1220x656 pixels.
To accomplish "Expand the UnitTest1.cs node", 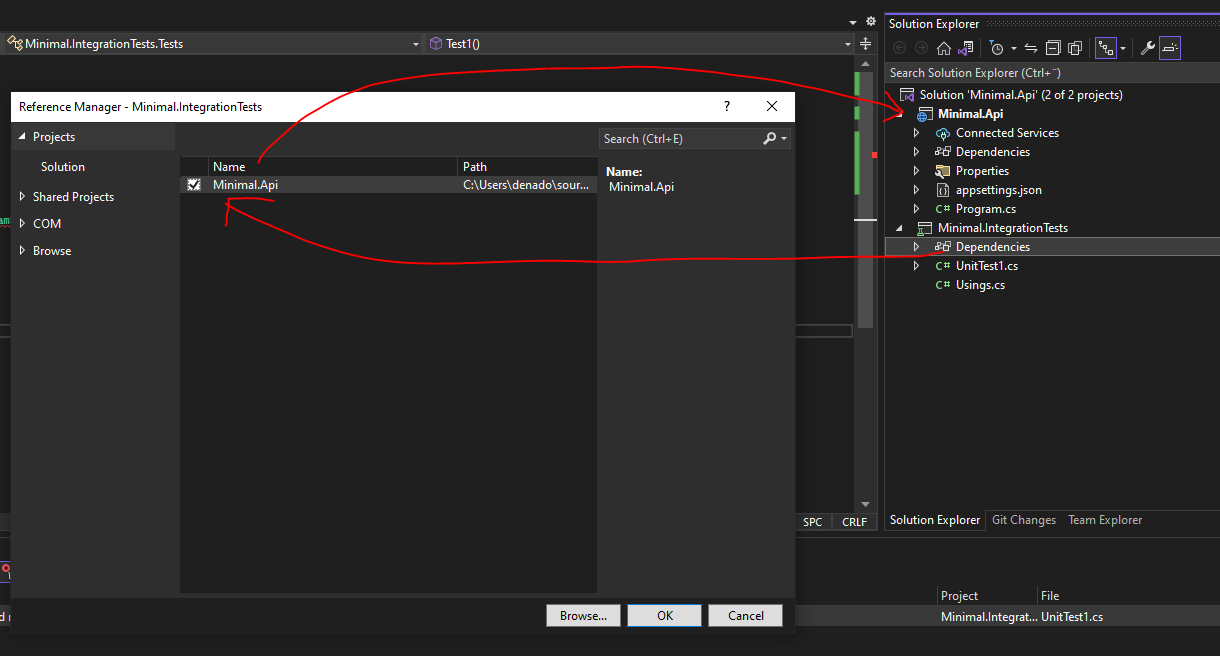I will (x=916, y=266).
